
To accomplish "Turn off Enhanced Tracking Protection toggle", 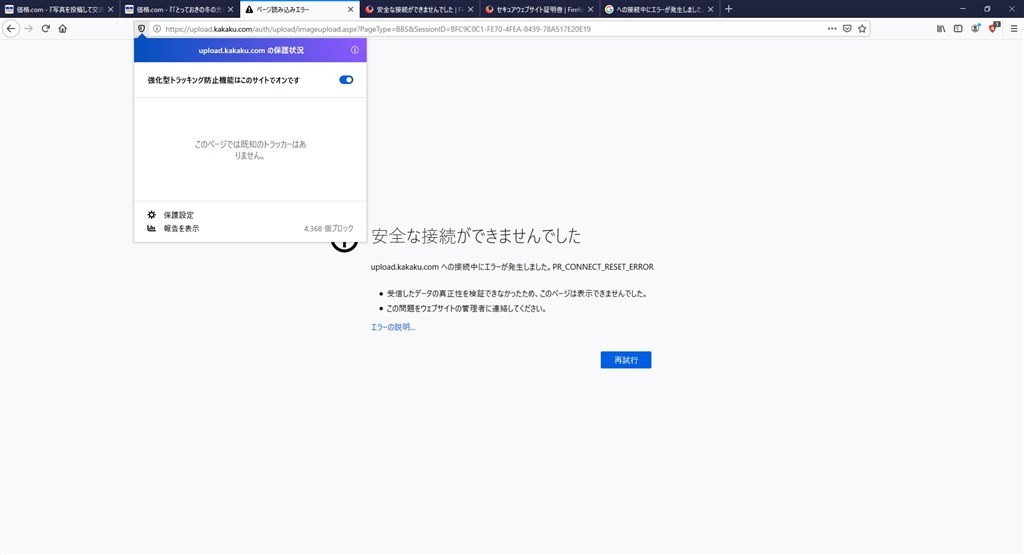I will [x=346, y=80].
